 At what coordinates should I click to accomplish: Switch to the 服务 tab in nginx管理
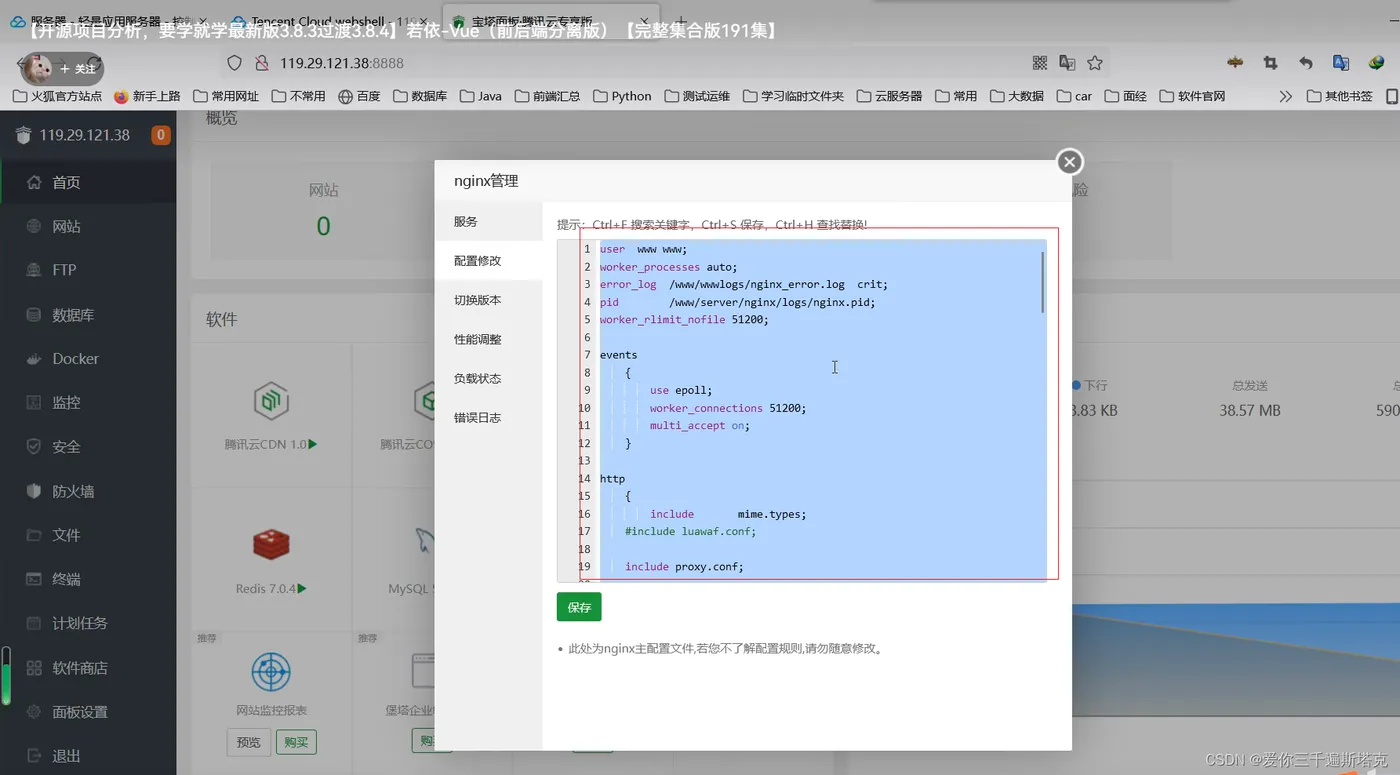488,222
